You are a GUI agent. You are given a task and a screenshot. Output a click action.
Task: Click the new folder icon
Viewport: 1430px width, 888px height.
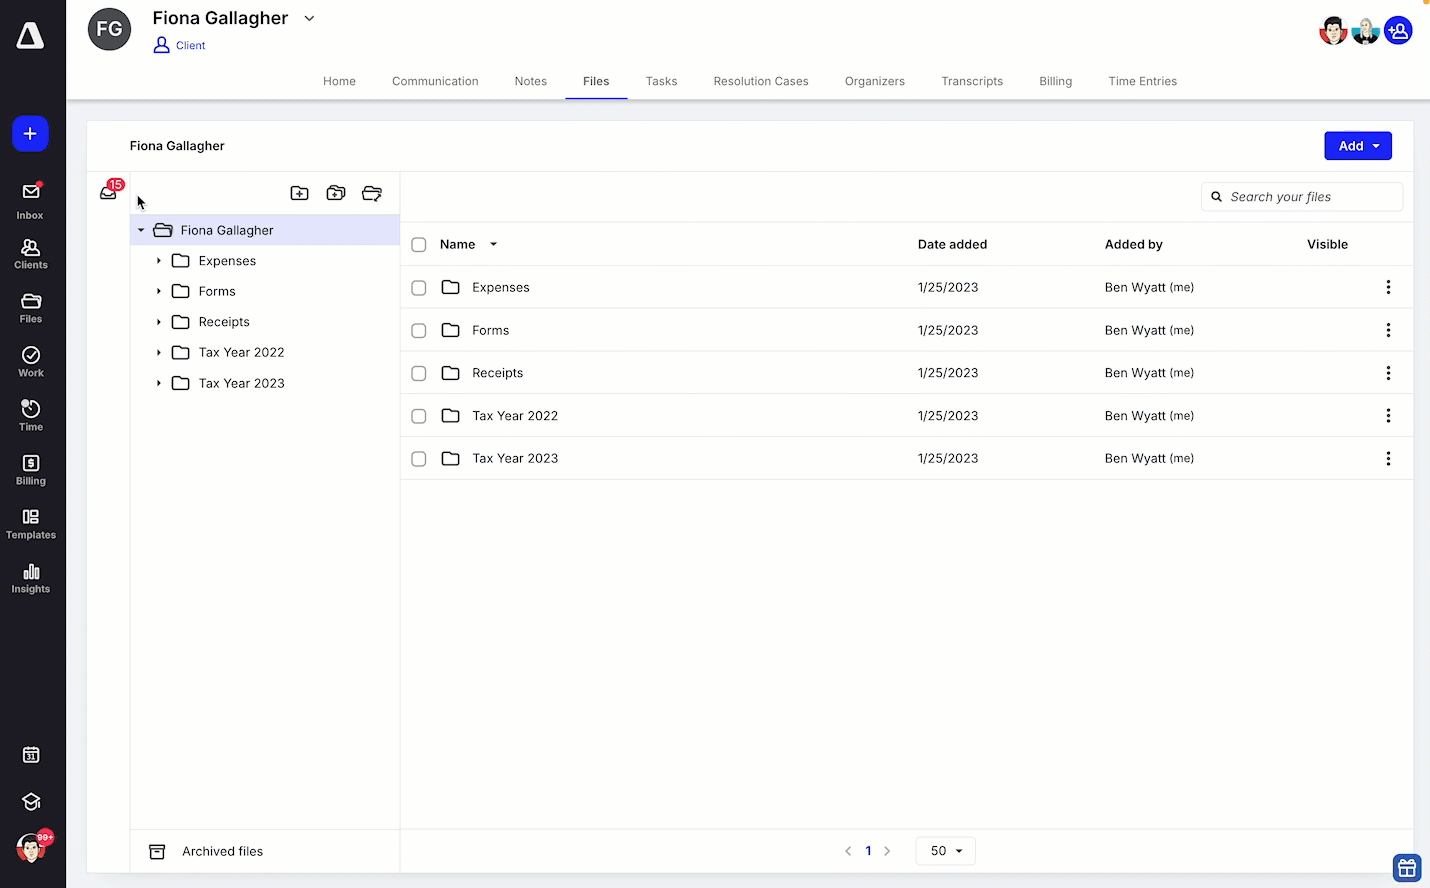(299, 193)
